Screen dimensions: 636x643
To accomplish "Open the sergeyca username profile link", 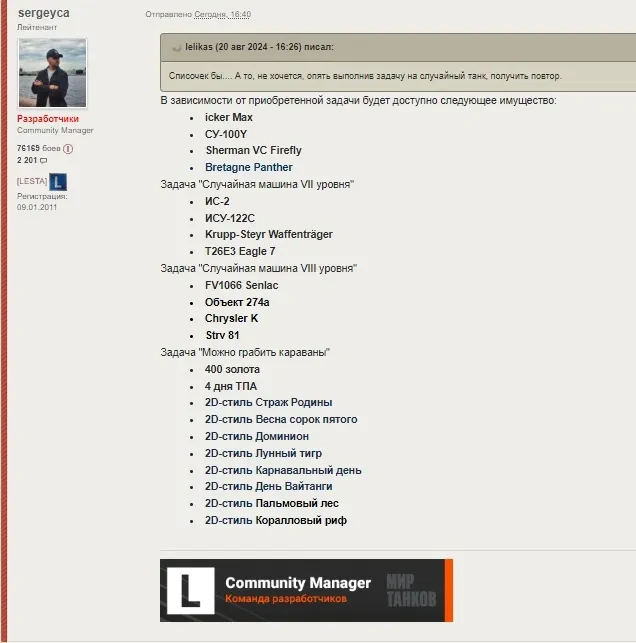I will coord(44,13).
